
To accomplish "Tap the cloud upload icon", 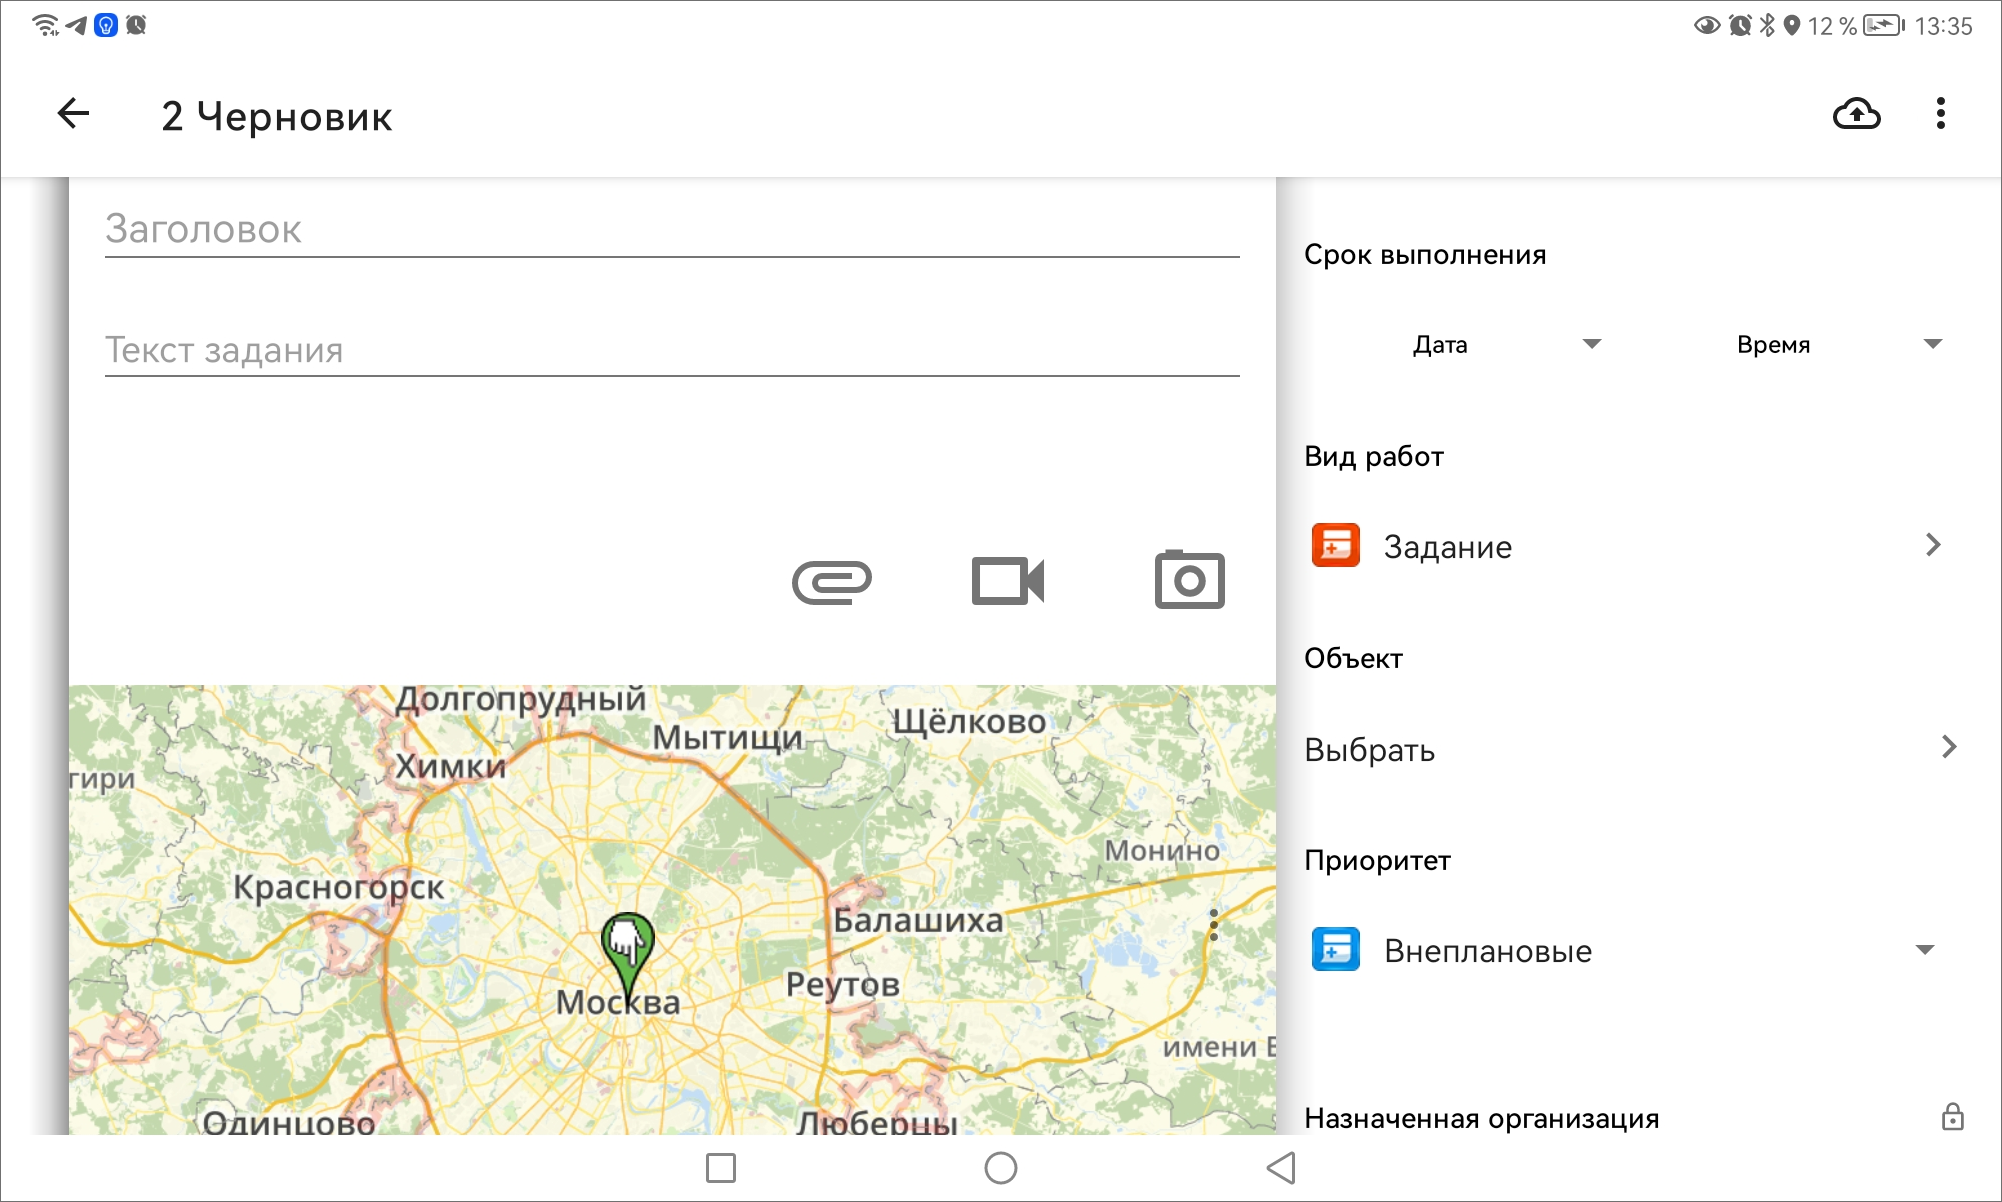I will [1856, 114].
